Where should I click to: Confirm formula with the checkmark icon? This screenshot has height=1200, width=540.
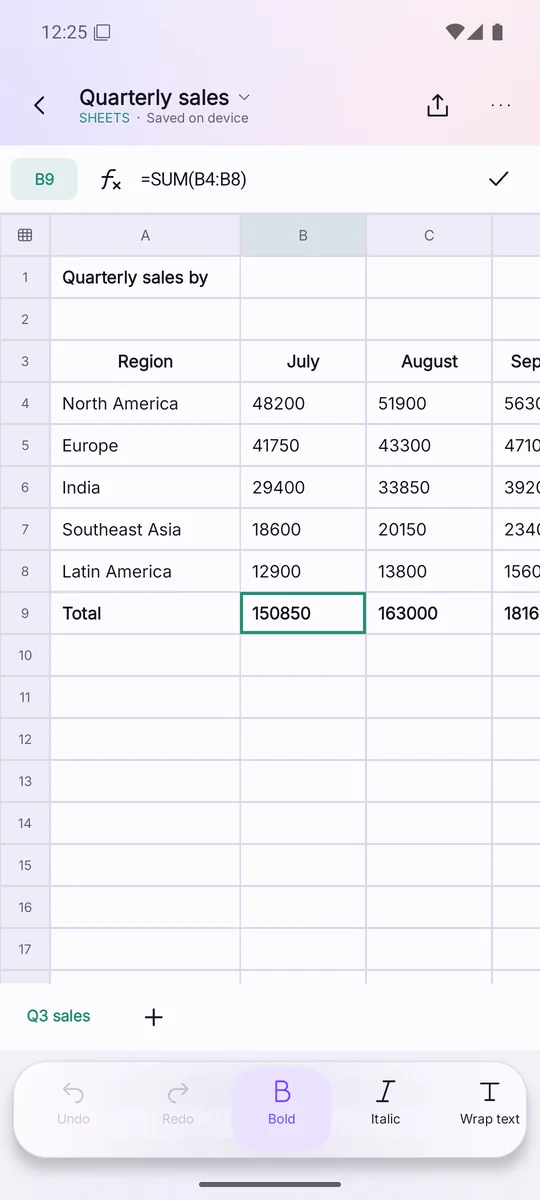pos(499,179)
